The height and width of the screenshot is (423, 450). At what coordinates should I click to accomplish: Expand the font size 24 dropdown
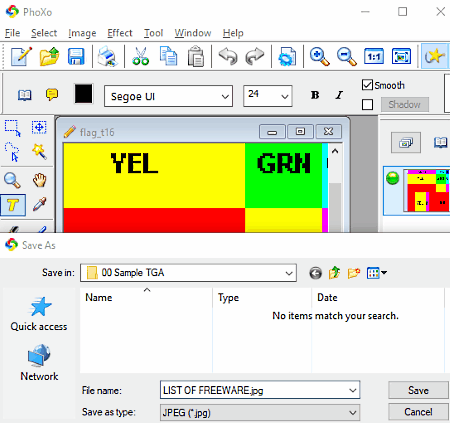[268, 96]
